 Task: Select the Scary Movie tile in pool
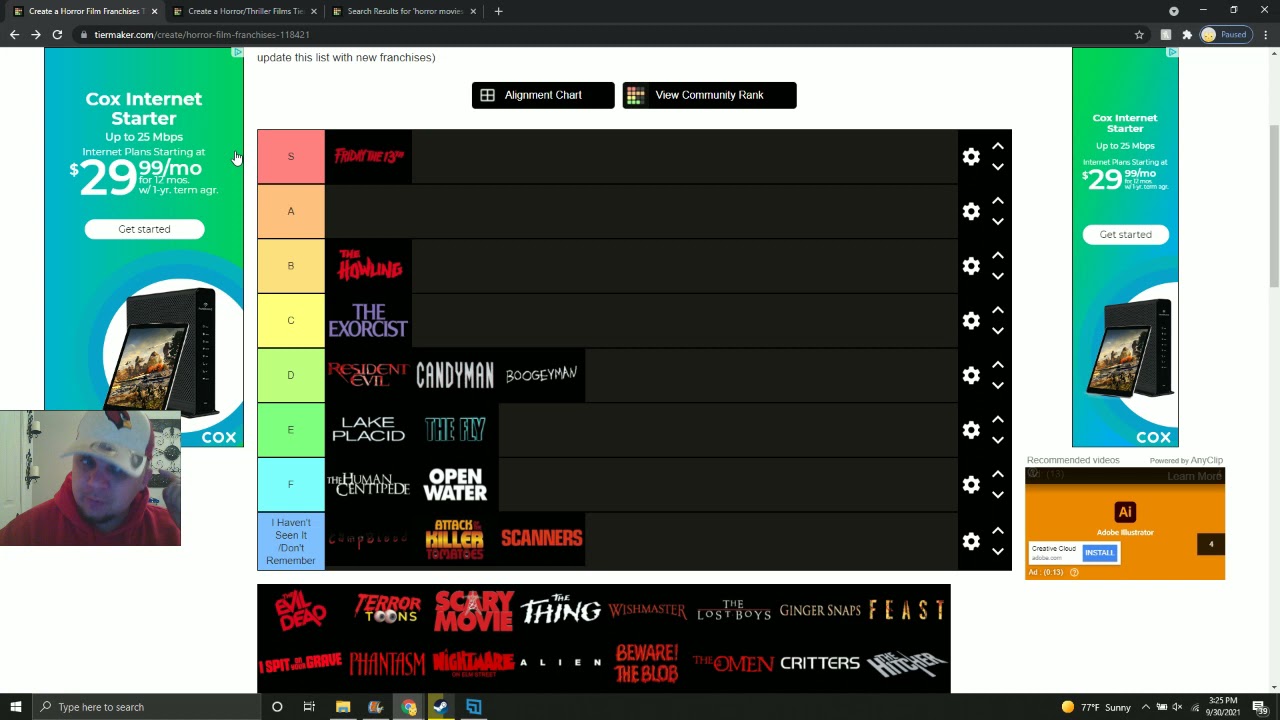474,610
